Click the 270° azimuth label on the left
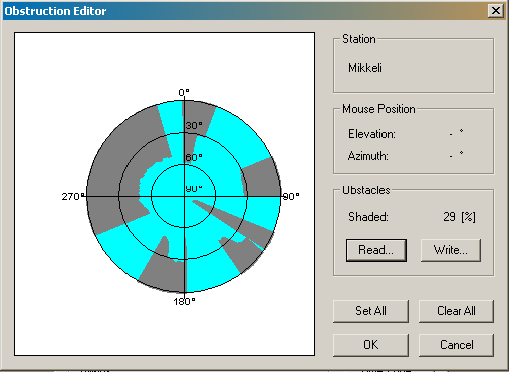The height and width of the screenshot is (372, 509). [x=72, y=196]
